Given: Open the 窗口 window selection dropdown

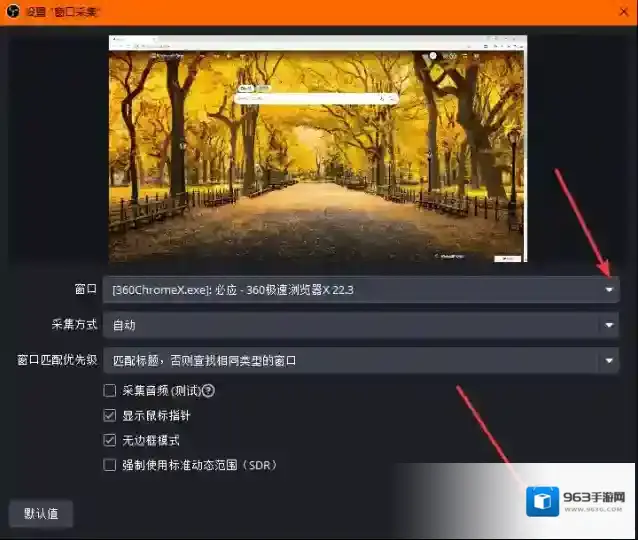Looking at the screenshot, I should (x=361, y=290).
